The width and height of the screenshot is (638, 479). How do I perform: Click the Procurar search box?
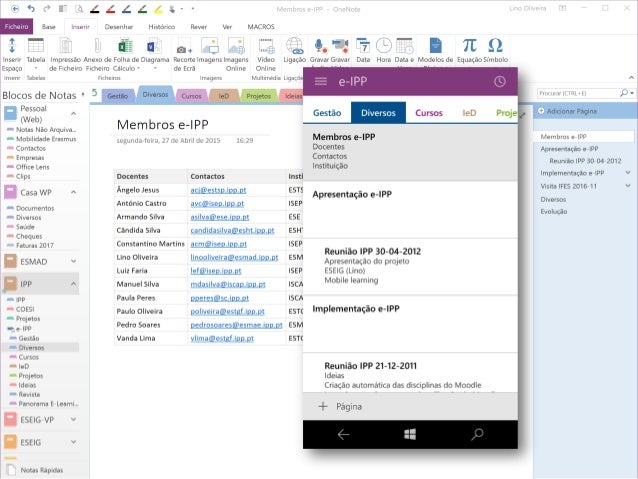pyautogui.click(x=580, y=93)
